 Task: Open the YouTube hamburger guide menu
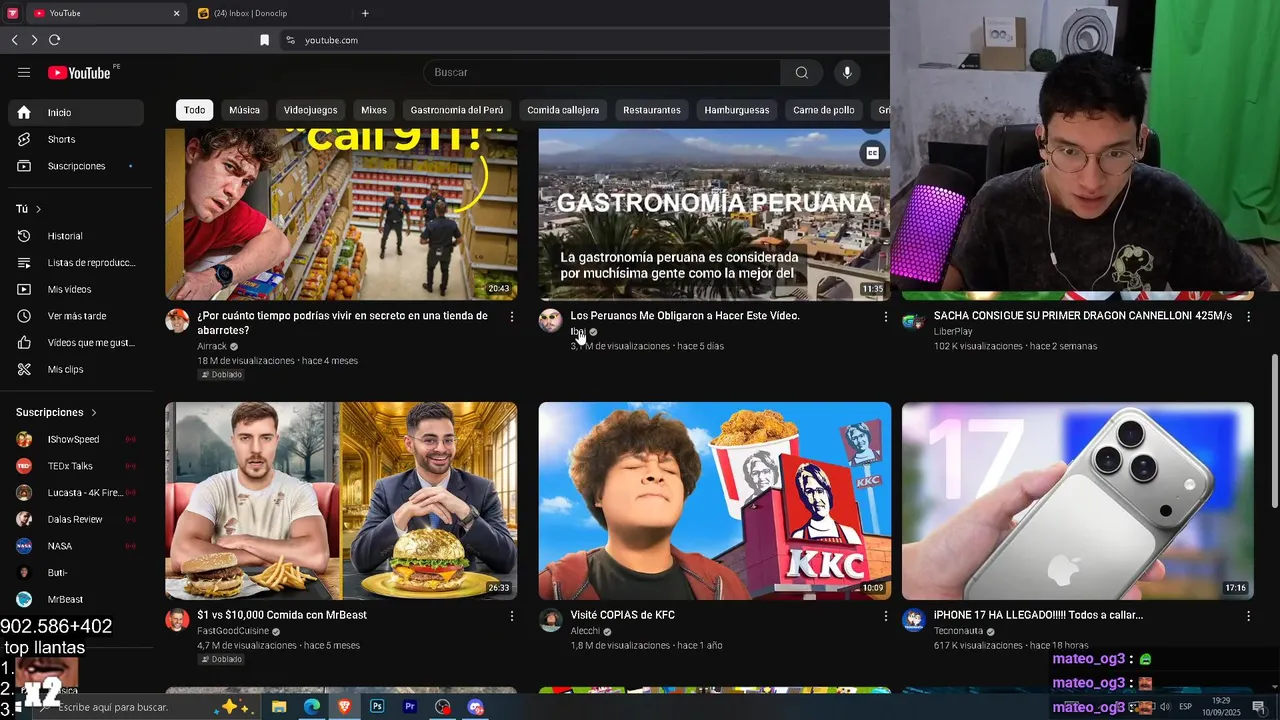pos(24,72)
